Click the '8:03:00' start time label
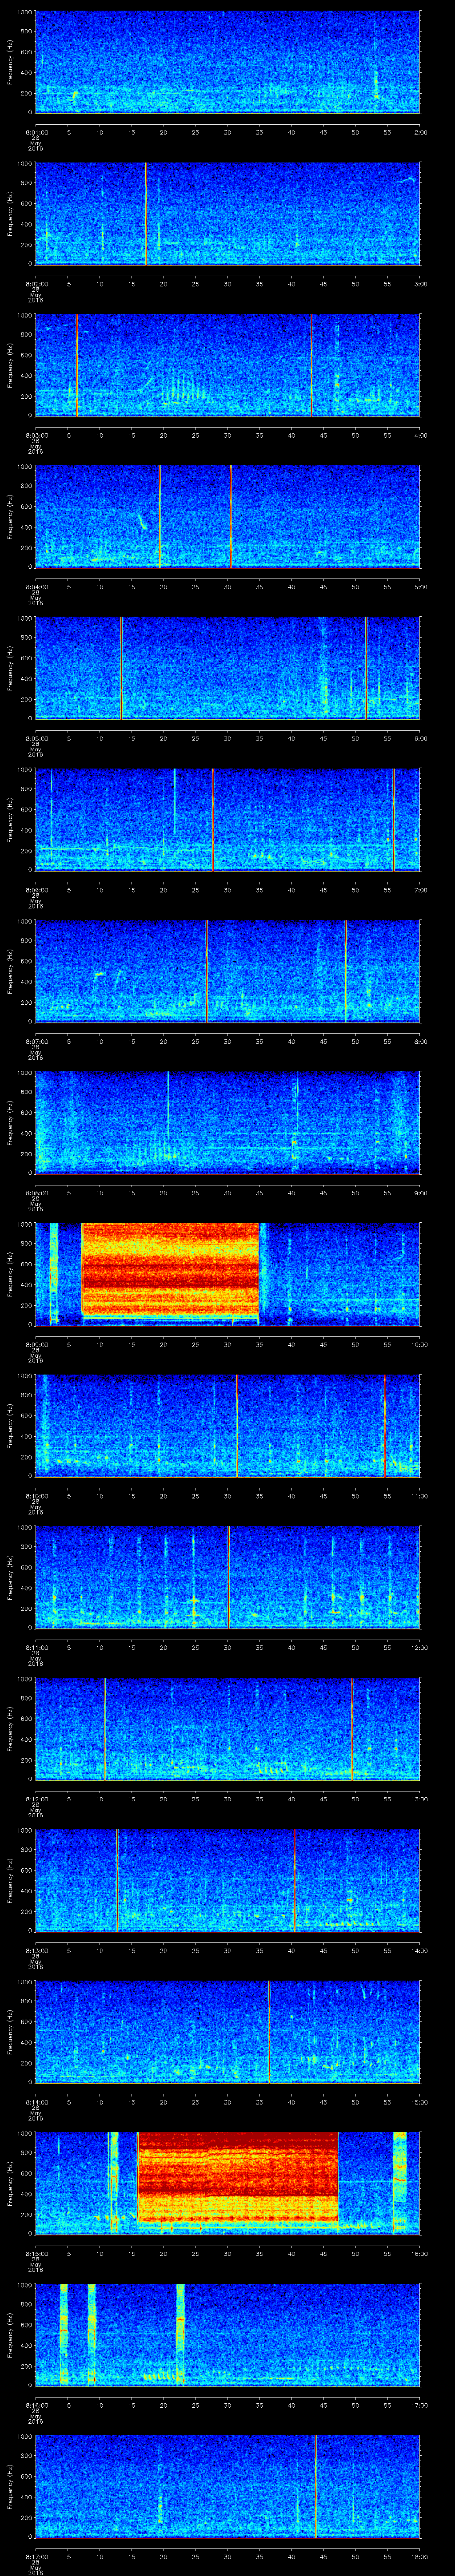 [x=36, y=435]
